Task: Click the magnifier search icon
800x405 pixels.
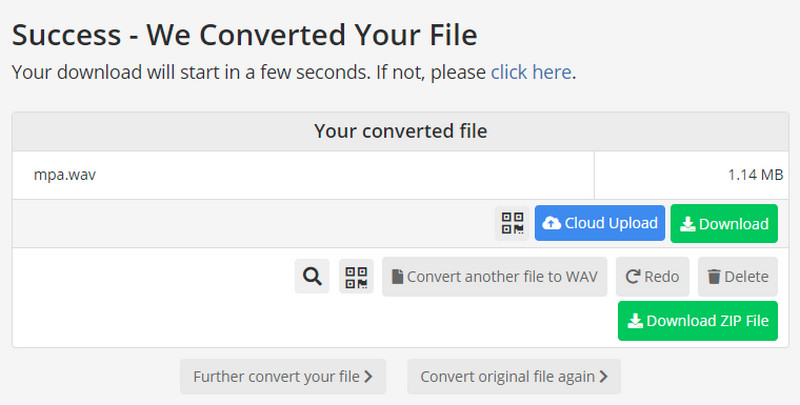Action: (x=312, y=277)
